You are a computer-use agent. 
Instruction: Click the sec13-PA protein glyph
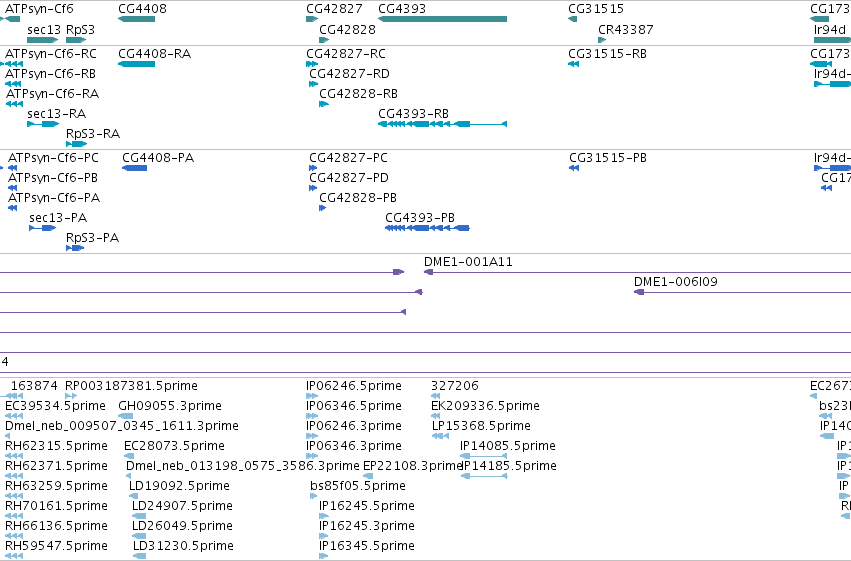42,228
